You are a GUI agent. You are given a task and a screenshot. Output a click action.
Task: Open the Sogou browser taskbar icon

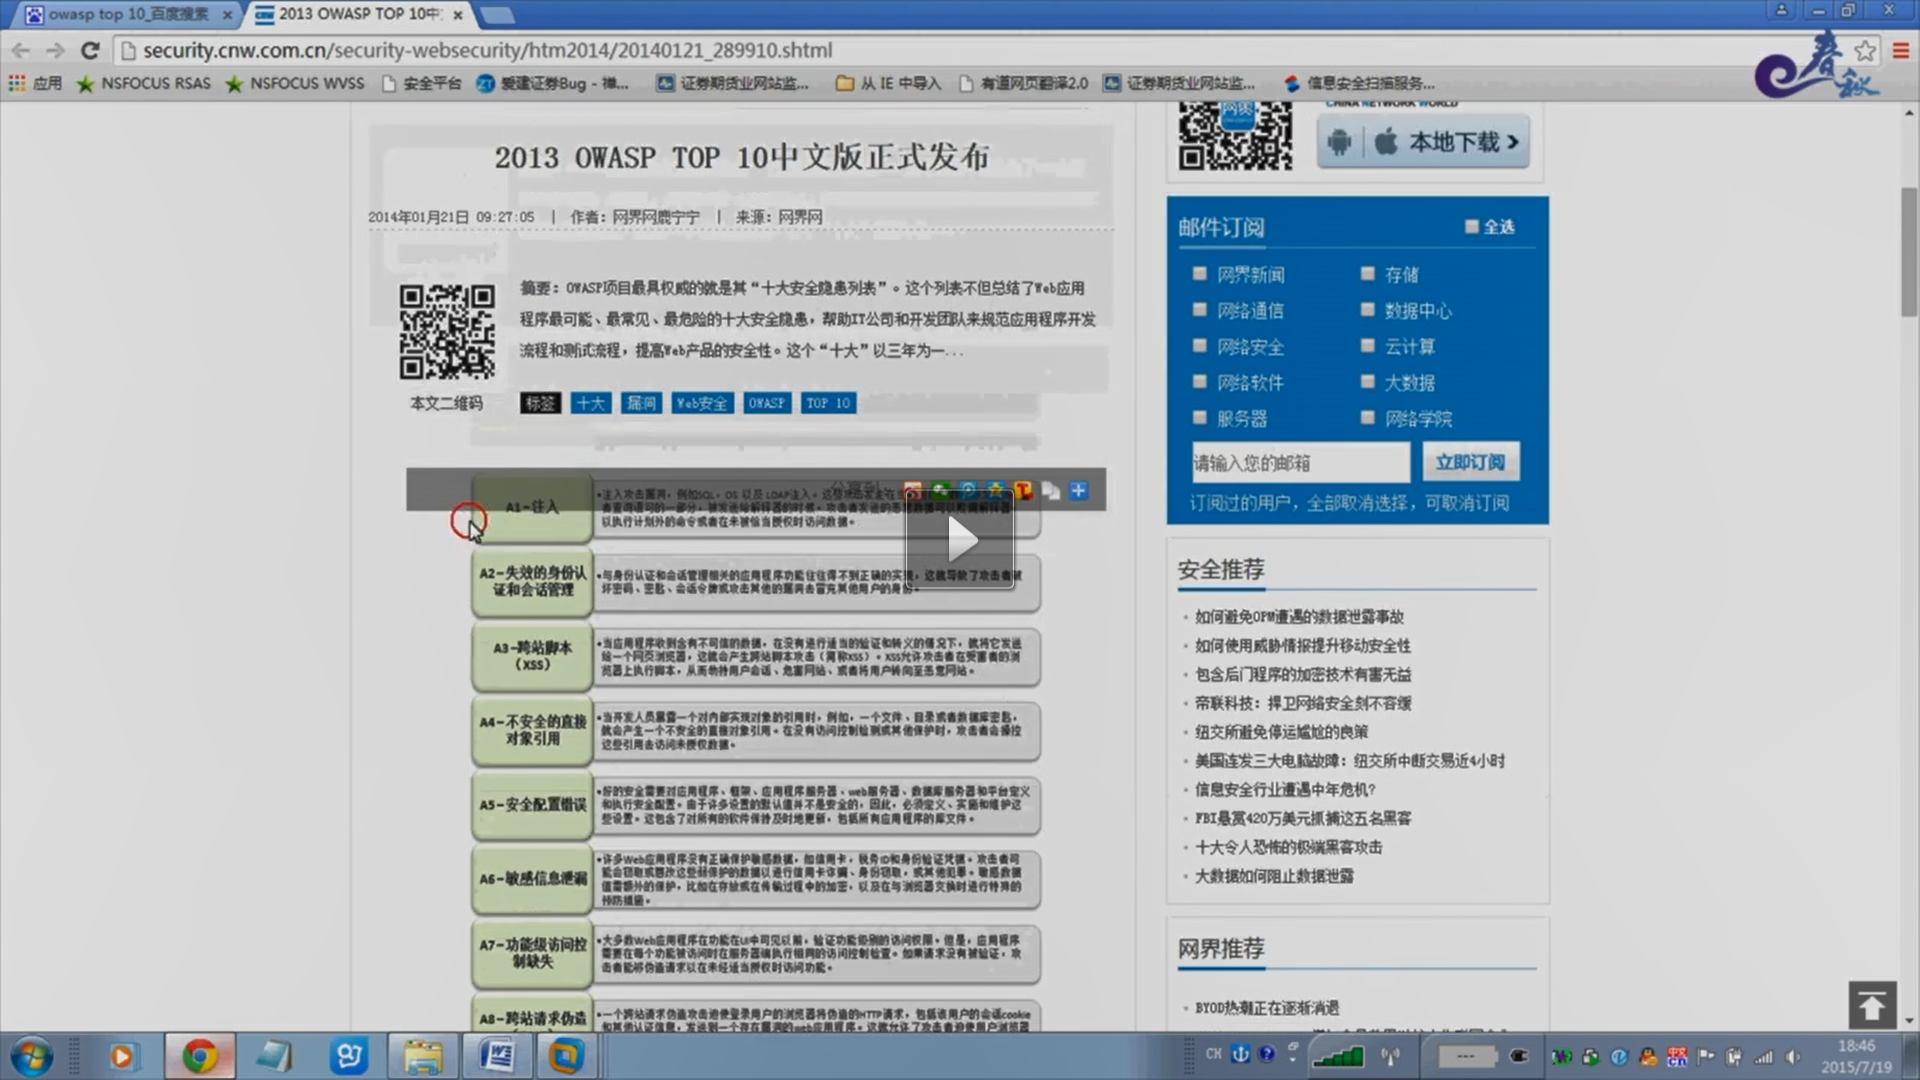[x=349, y=1056]
